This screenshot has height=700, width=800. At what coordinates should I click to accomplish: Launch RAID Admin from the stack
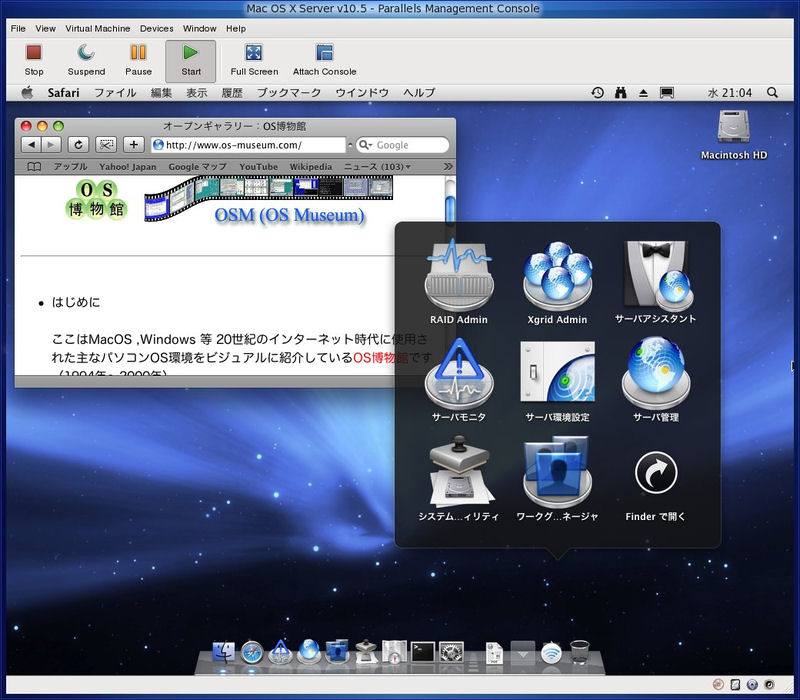click(x=459, y=282)
